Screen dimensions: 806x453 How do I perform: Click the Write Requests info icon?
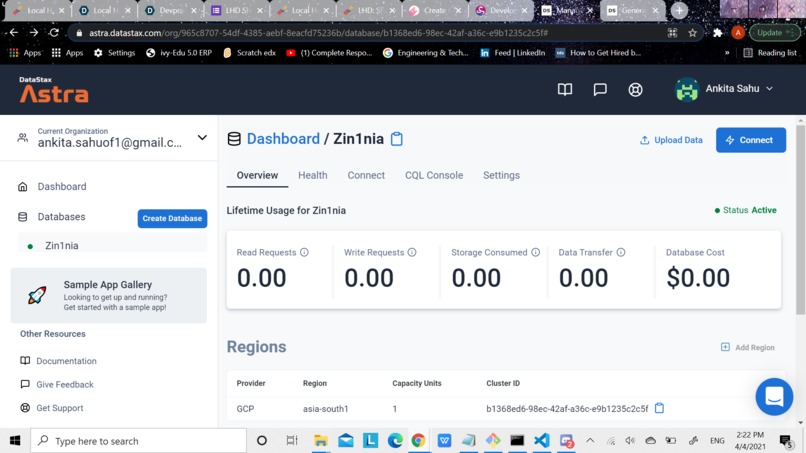[412, 252]
